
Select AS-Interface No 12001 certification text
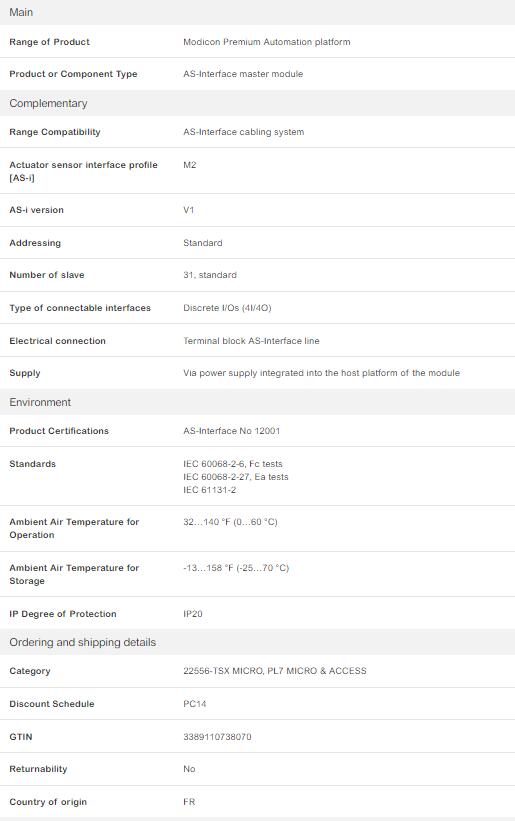click(231, 431)
